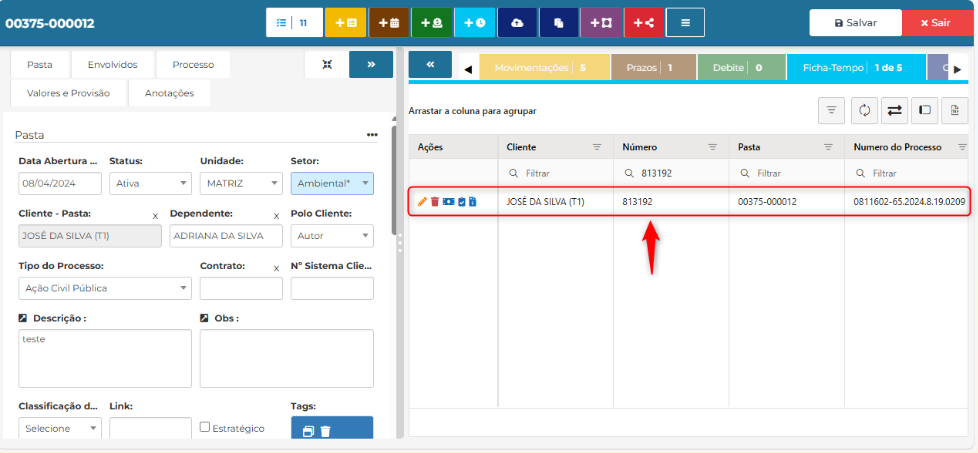Image resolution: width=978 pixels, height=453 pixels.
Task: Click the Número column filter box with 813192
Action: pos(671,173)
